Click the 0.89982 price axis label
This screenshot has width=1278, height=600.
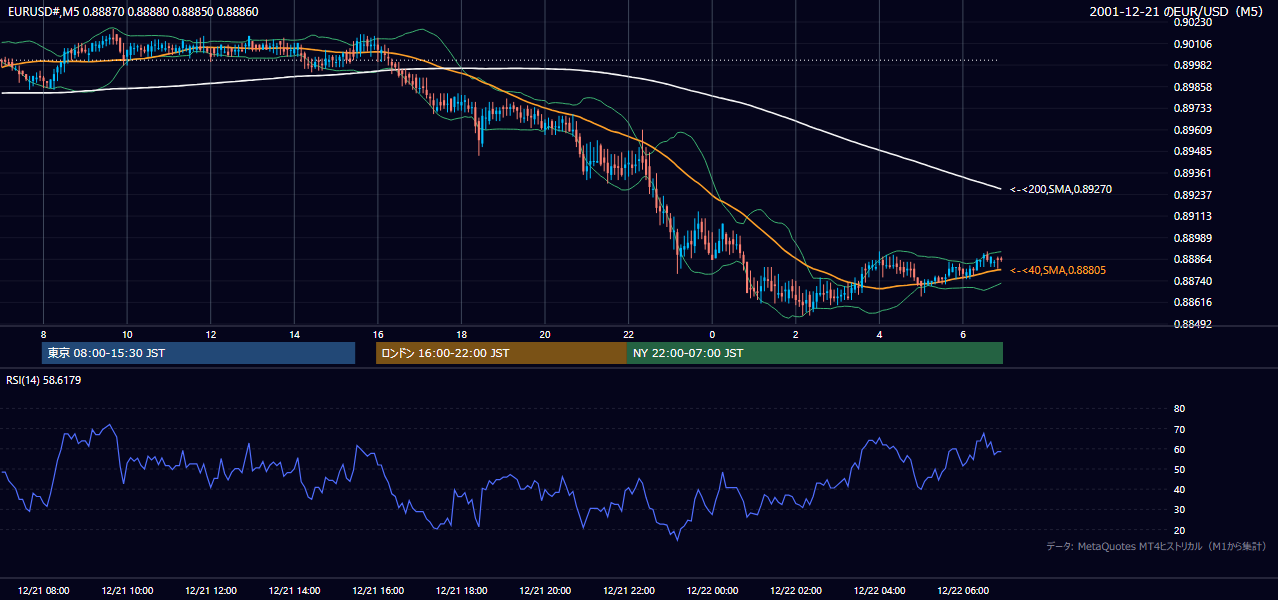point(1192,65)
